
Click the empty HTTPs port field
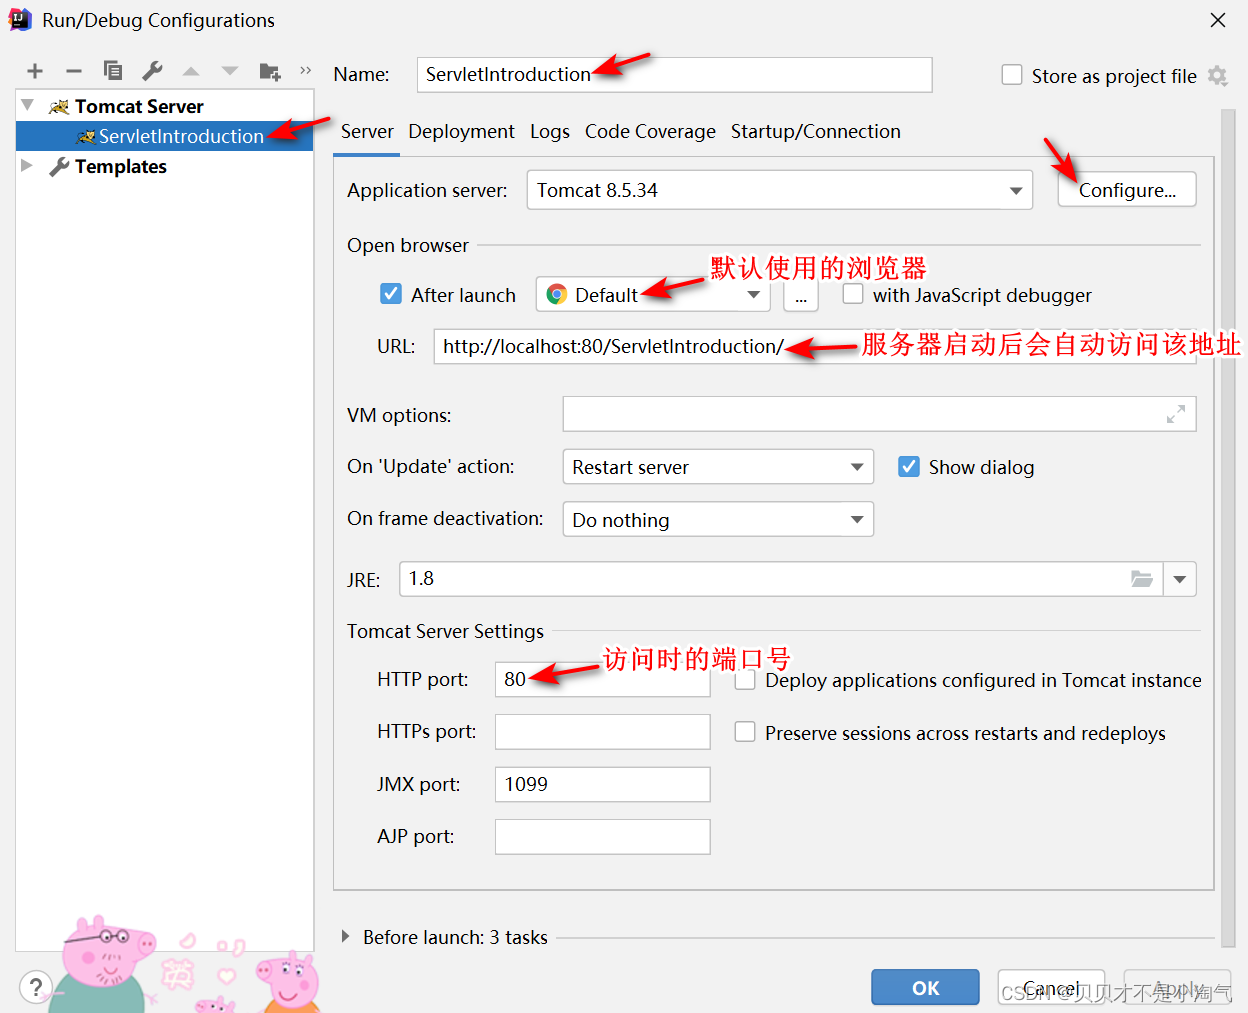[x=602, y=731]
